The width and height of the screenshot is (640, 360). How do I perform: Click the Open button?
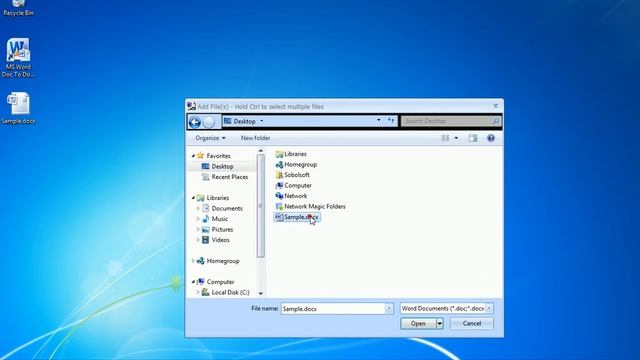418,323
